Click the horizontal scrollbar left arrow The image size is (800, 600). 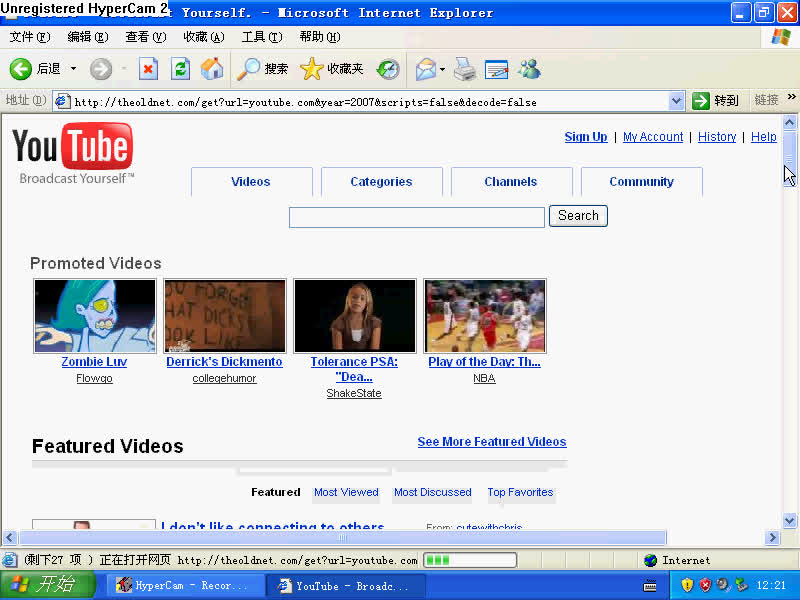pos(10,537)
